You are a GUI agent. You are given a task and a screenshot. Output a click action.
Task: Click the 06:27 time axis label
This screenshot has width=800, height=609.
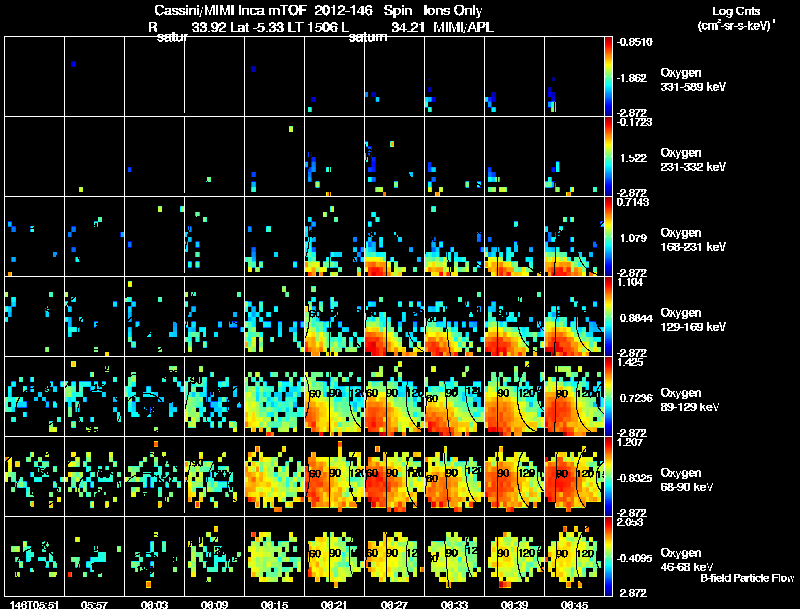pos(394,605)
